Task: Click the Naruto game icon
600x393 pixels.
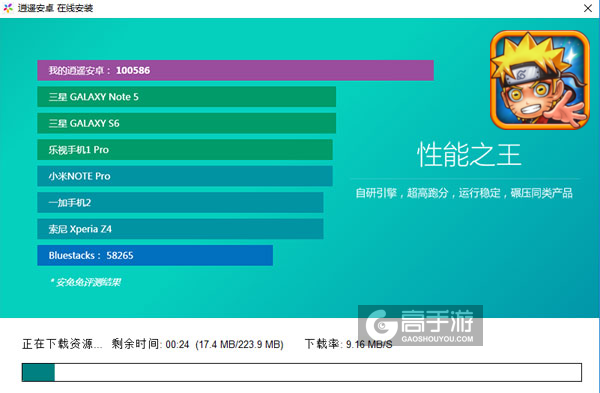Action: tap(540, 80)
